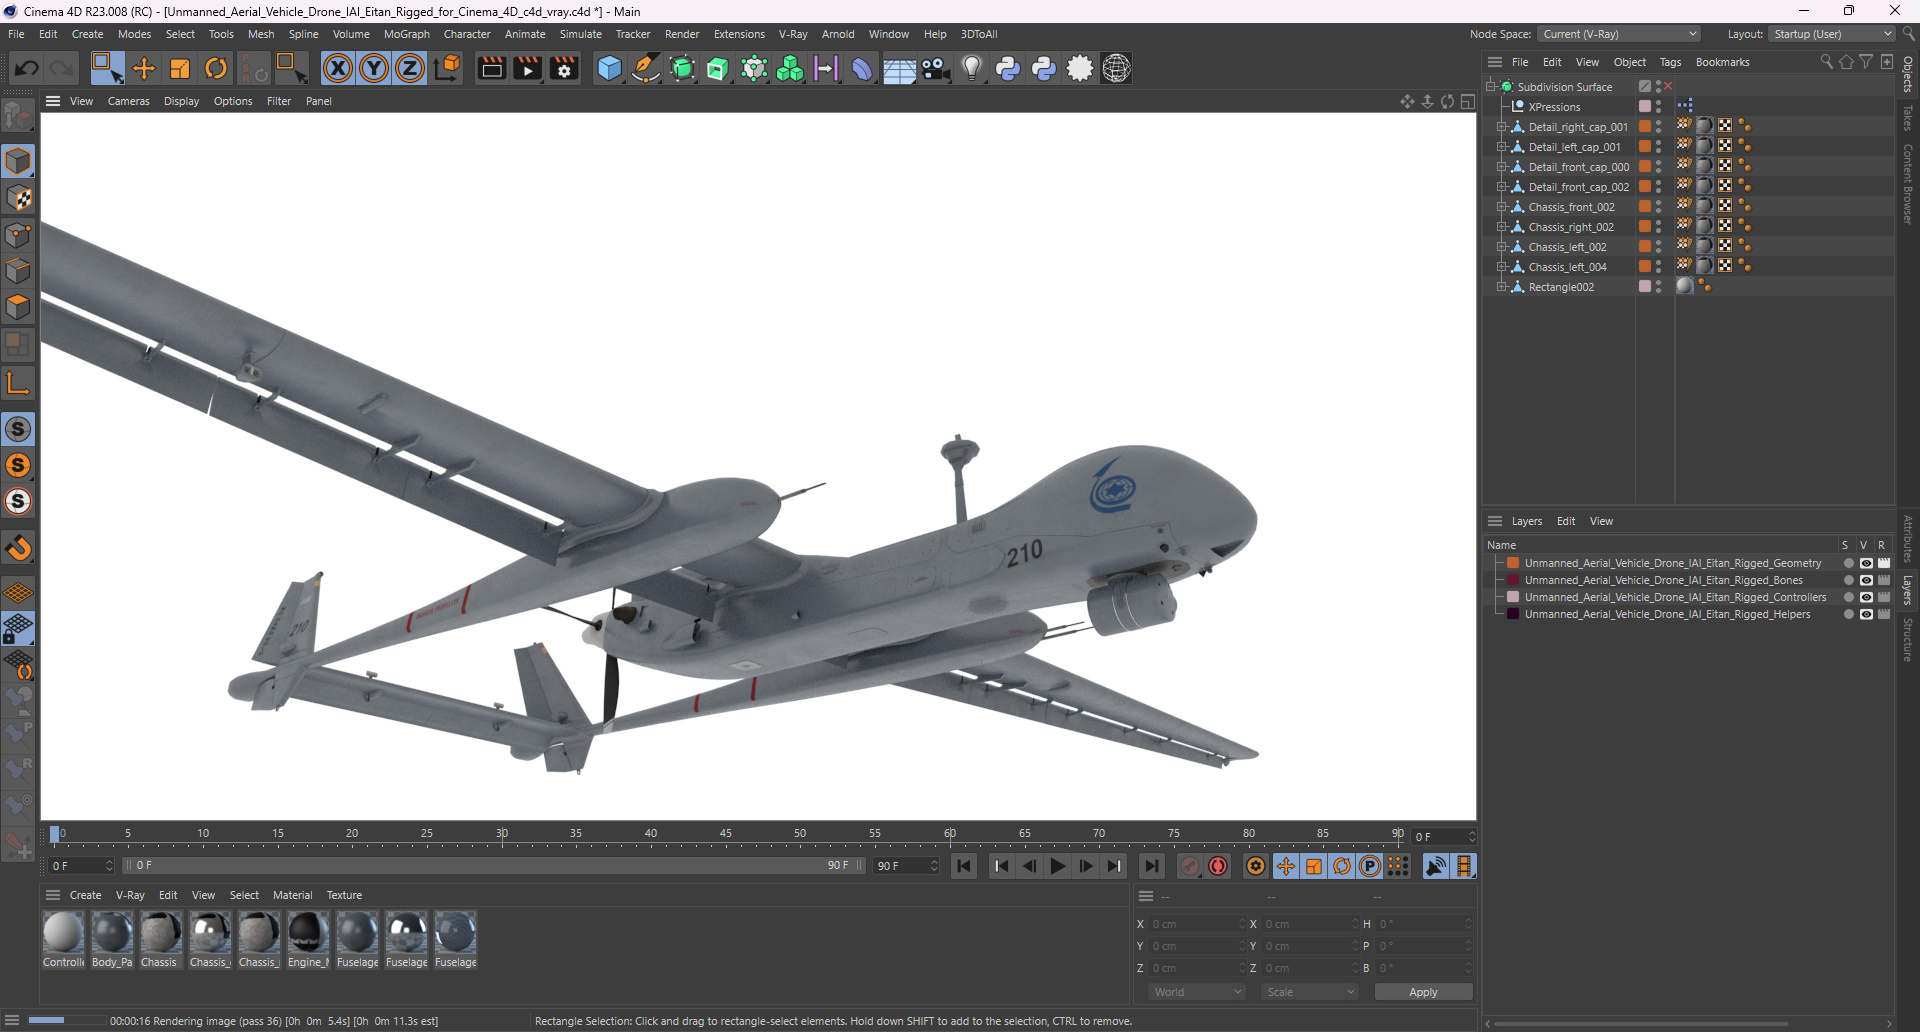1920x1032 pixels.
Task: Toggle Z axis lock
Action: click(x=410, y=68)
